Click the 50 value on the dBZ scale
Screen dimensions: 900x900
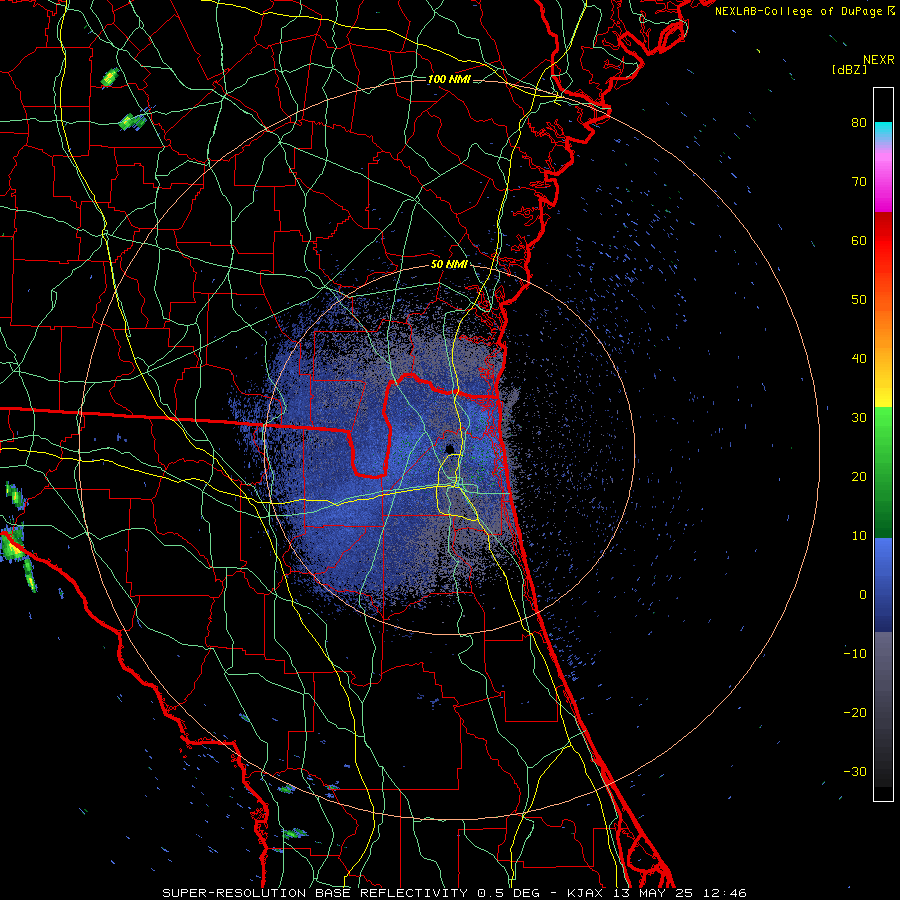859,300
